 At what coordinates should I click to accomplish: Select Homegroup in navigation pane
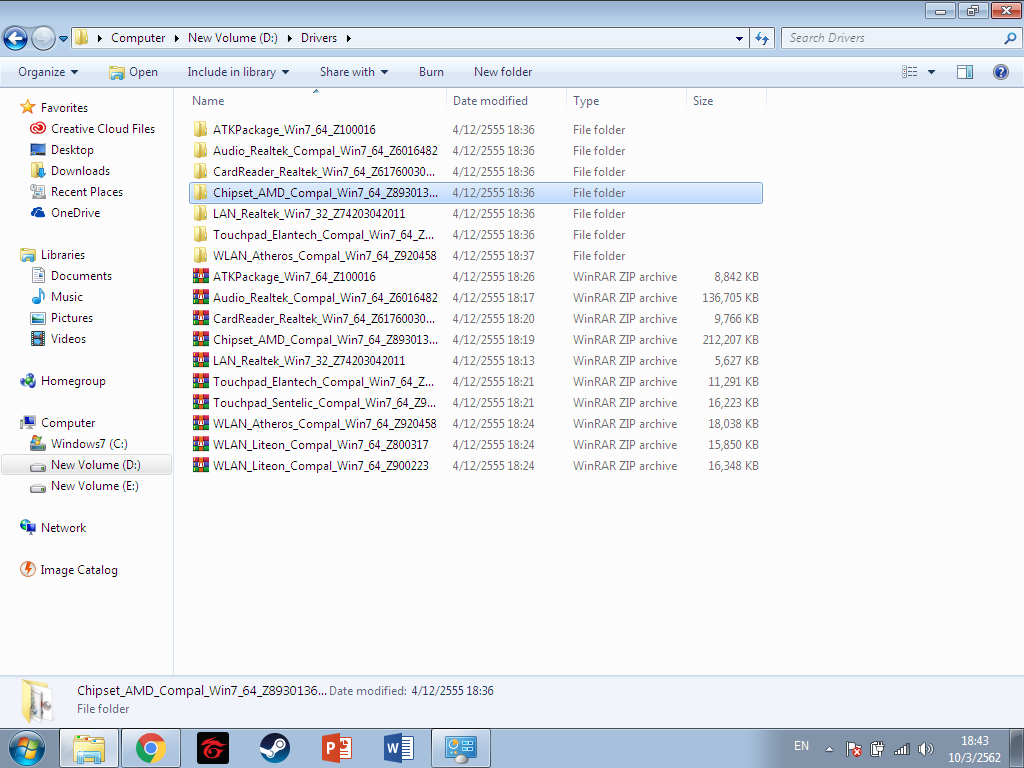pos(63,381)
